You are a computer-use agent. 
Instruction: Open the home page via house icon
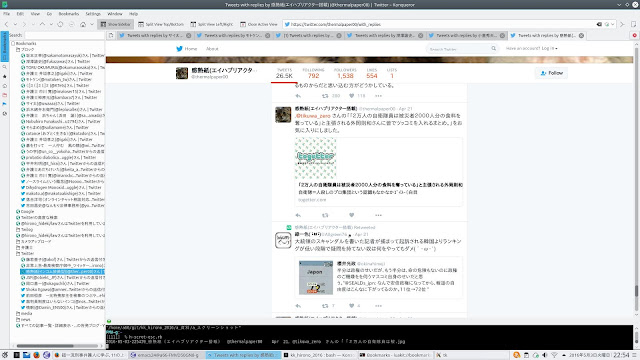(83, 24)
